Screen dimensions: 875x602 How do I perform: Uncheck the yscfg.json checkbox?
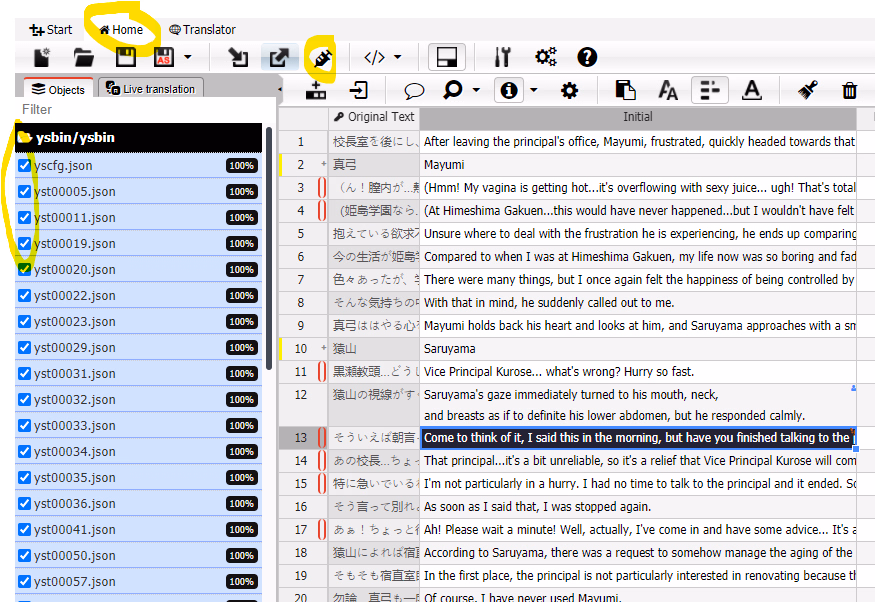(25, 166)
